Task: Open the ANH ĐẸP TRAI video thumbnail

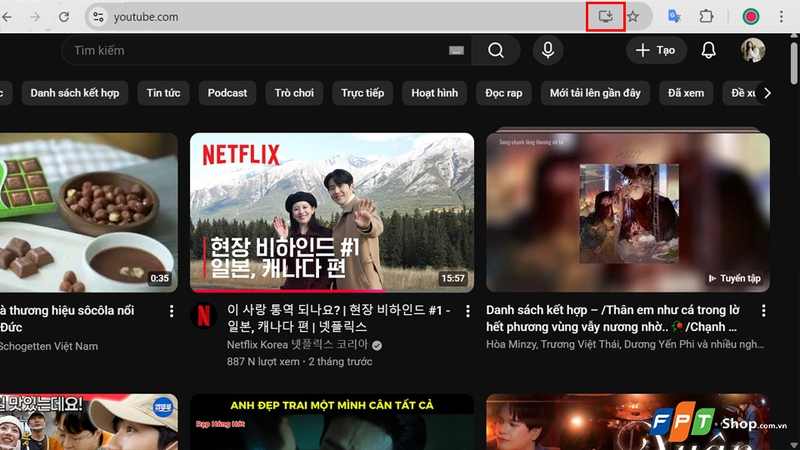Action: 332,422
